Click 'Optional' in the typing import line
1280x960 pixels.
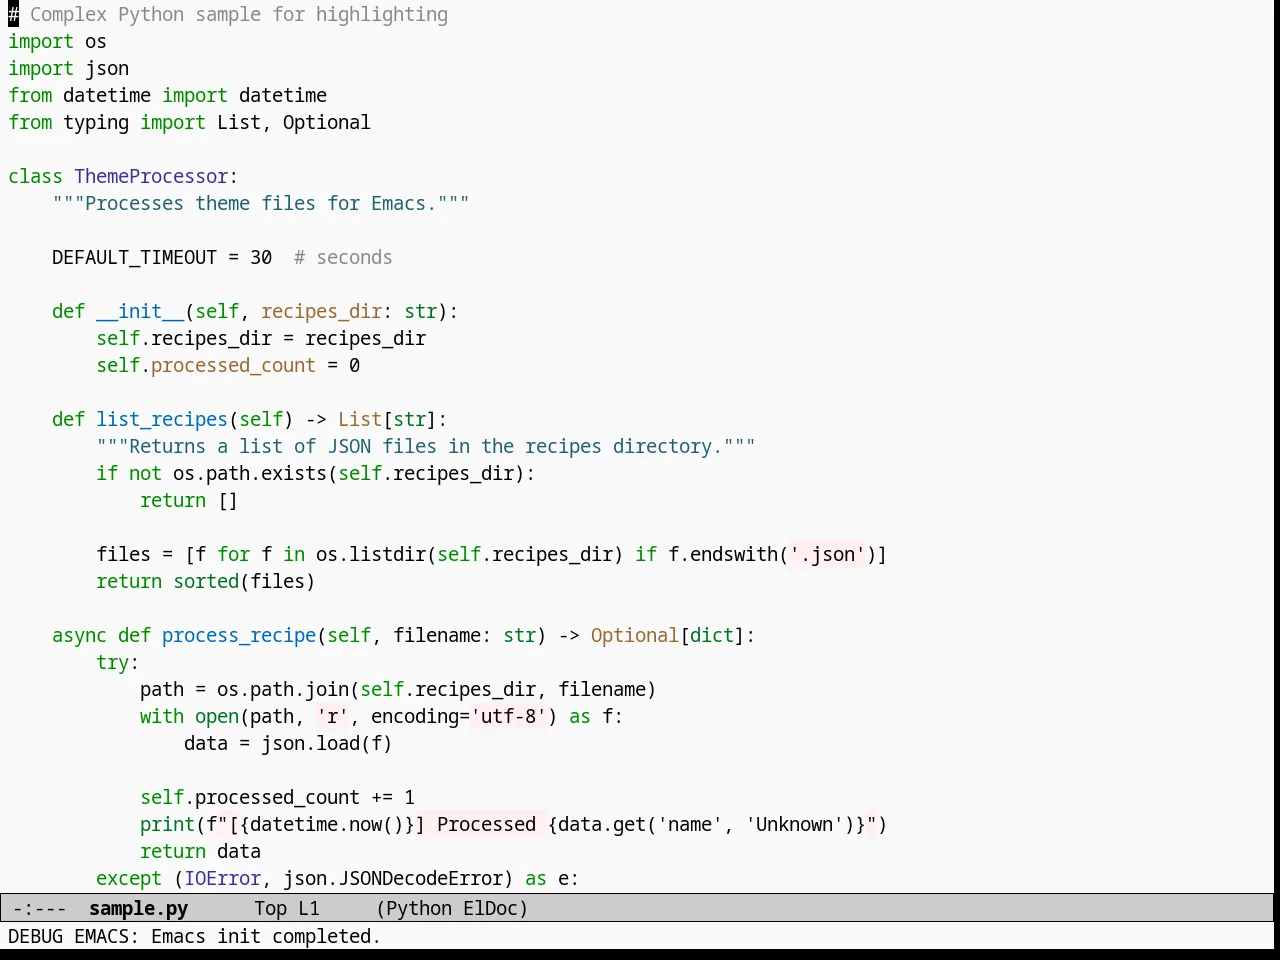coord(326,122)
